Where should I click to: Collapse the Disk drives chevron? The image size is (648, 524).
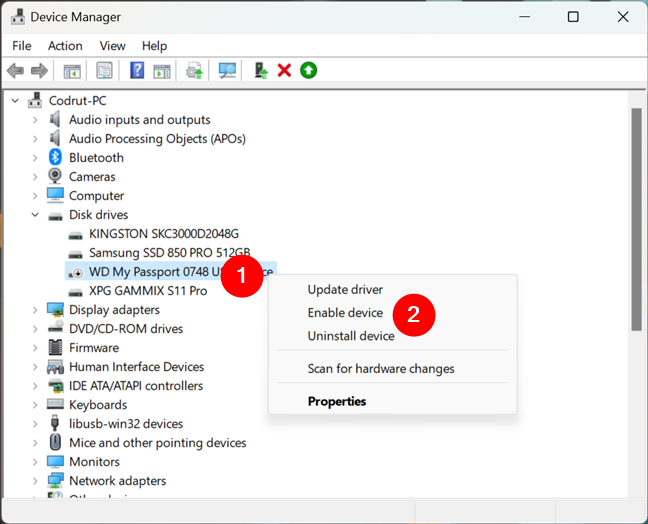35,215
